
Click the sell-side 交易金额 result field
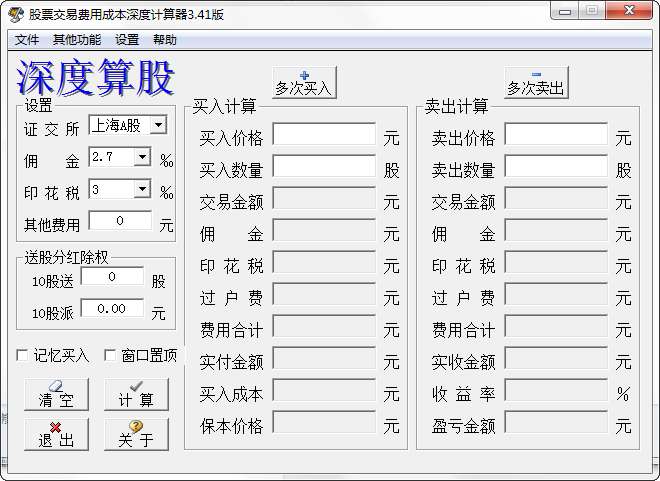tap(556, 198)
